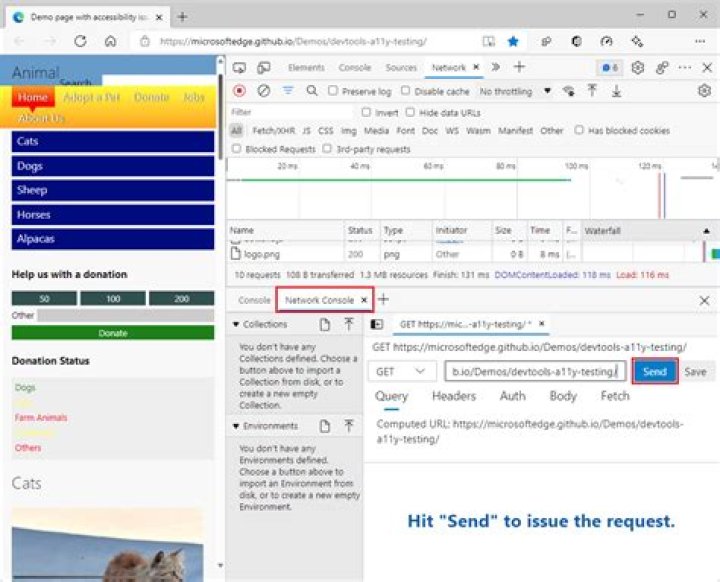Tick the Hide data URLs checkbox
Screen dimensions: 720x582
(x=410, y=112)
